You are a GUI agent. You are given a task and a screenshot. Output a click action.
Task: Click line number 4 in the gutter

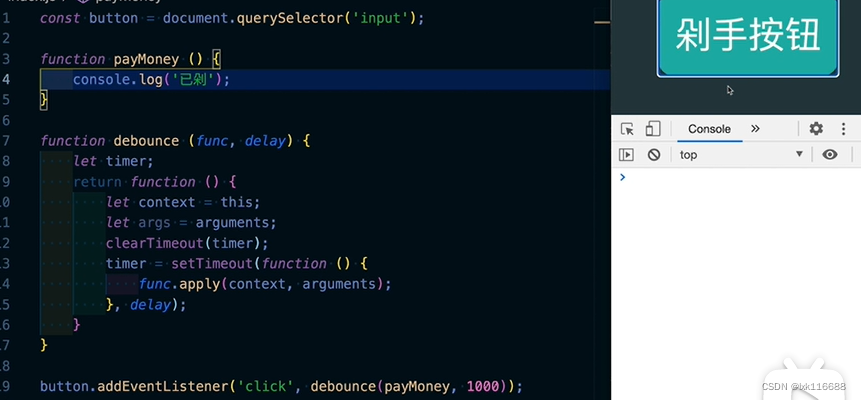coord(5,80)
